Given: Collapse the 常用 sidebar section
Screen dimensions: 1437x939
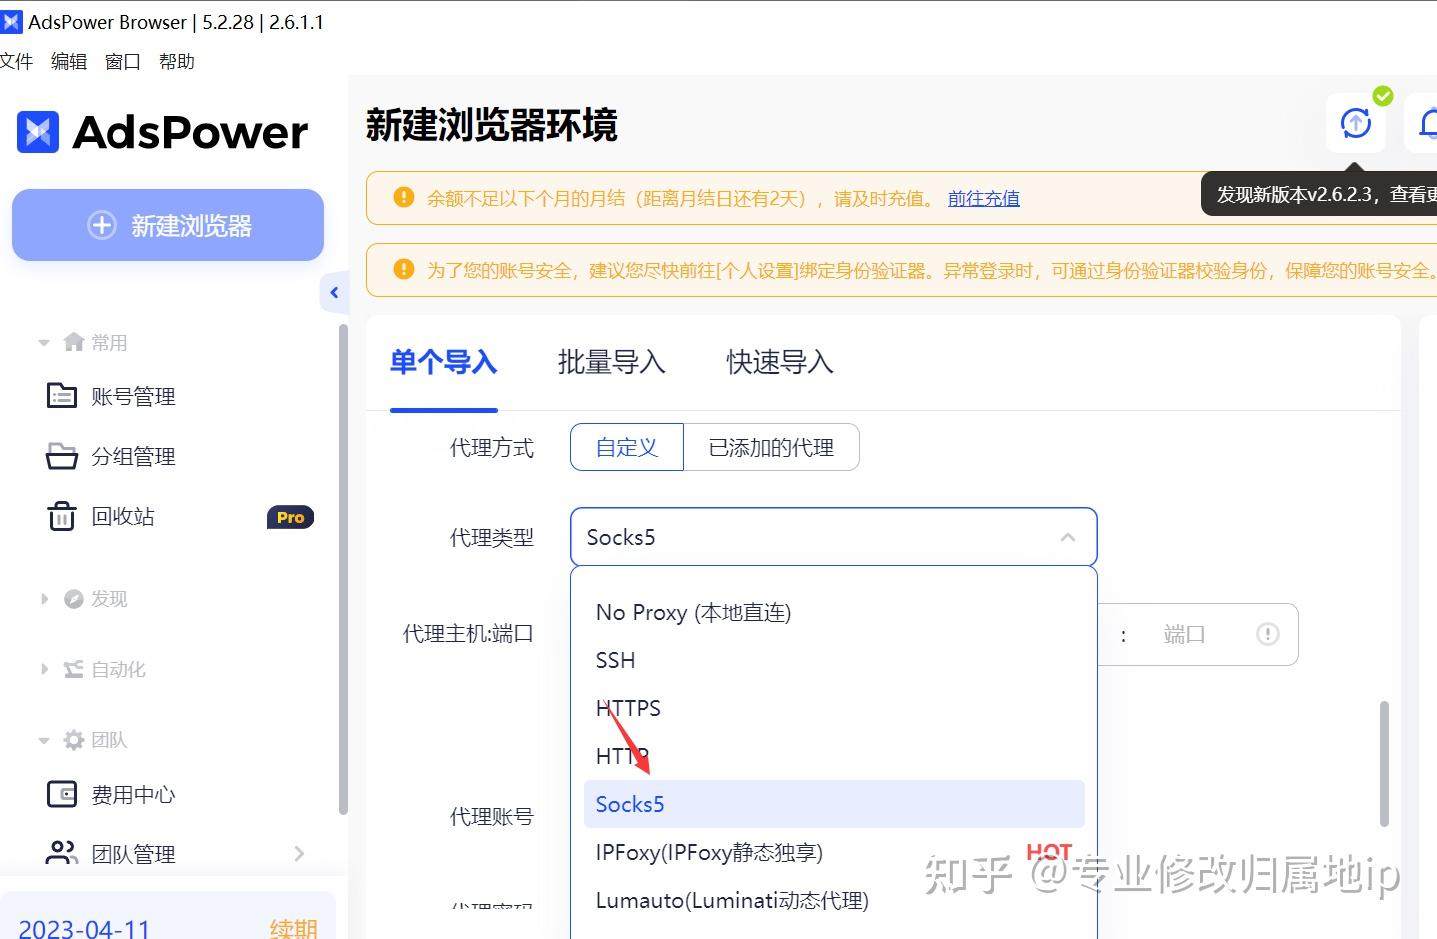Looking at the screenshot, I should coord(44,341).
